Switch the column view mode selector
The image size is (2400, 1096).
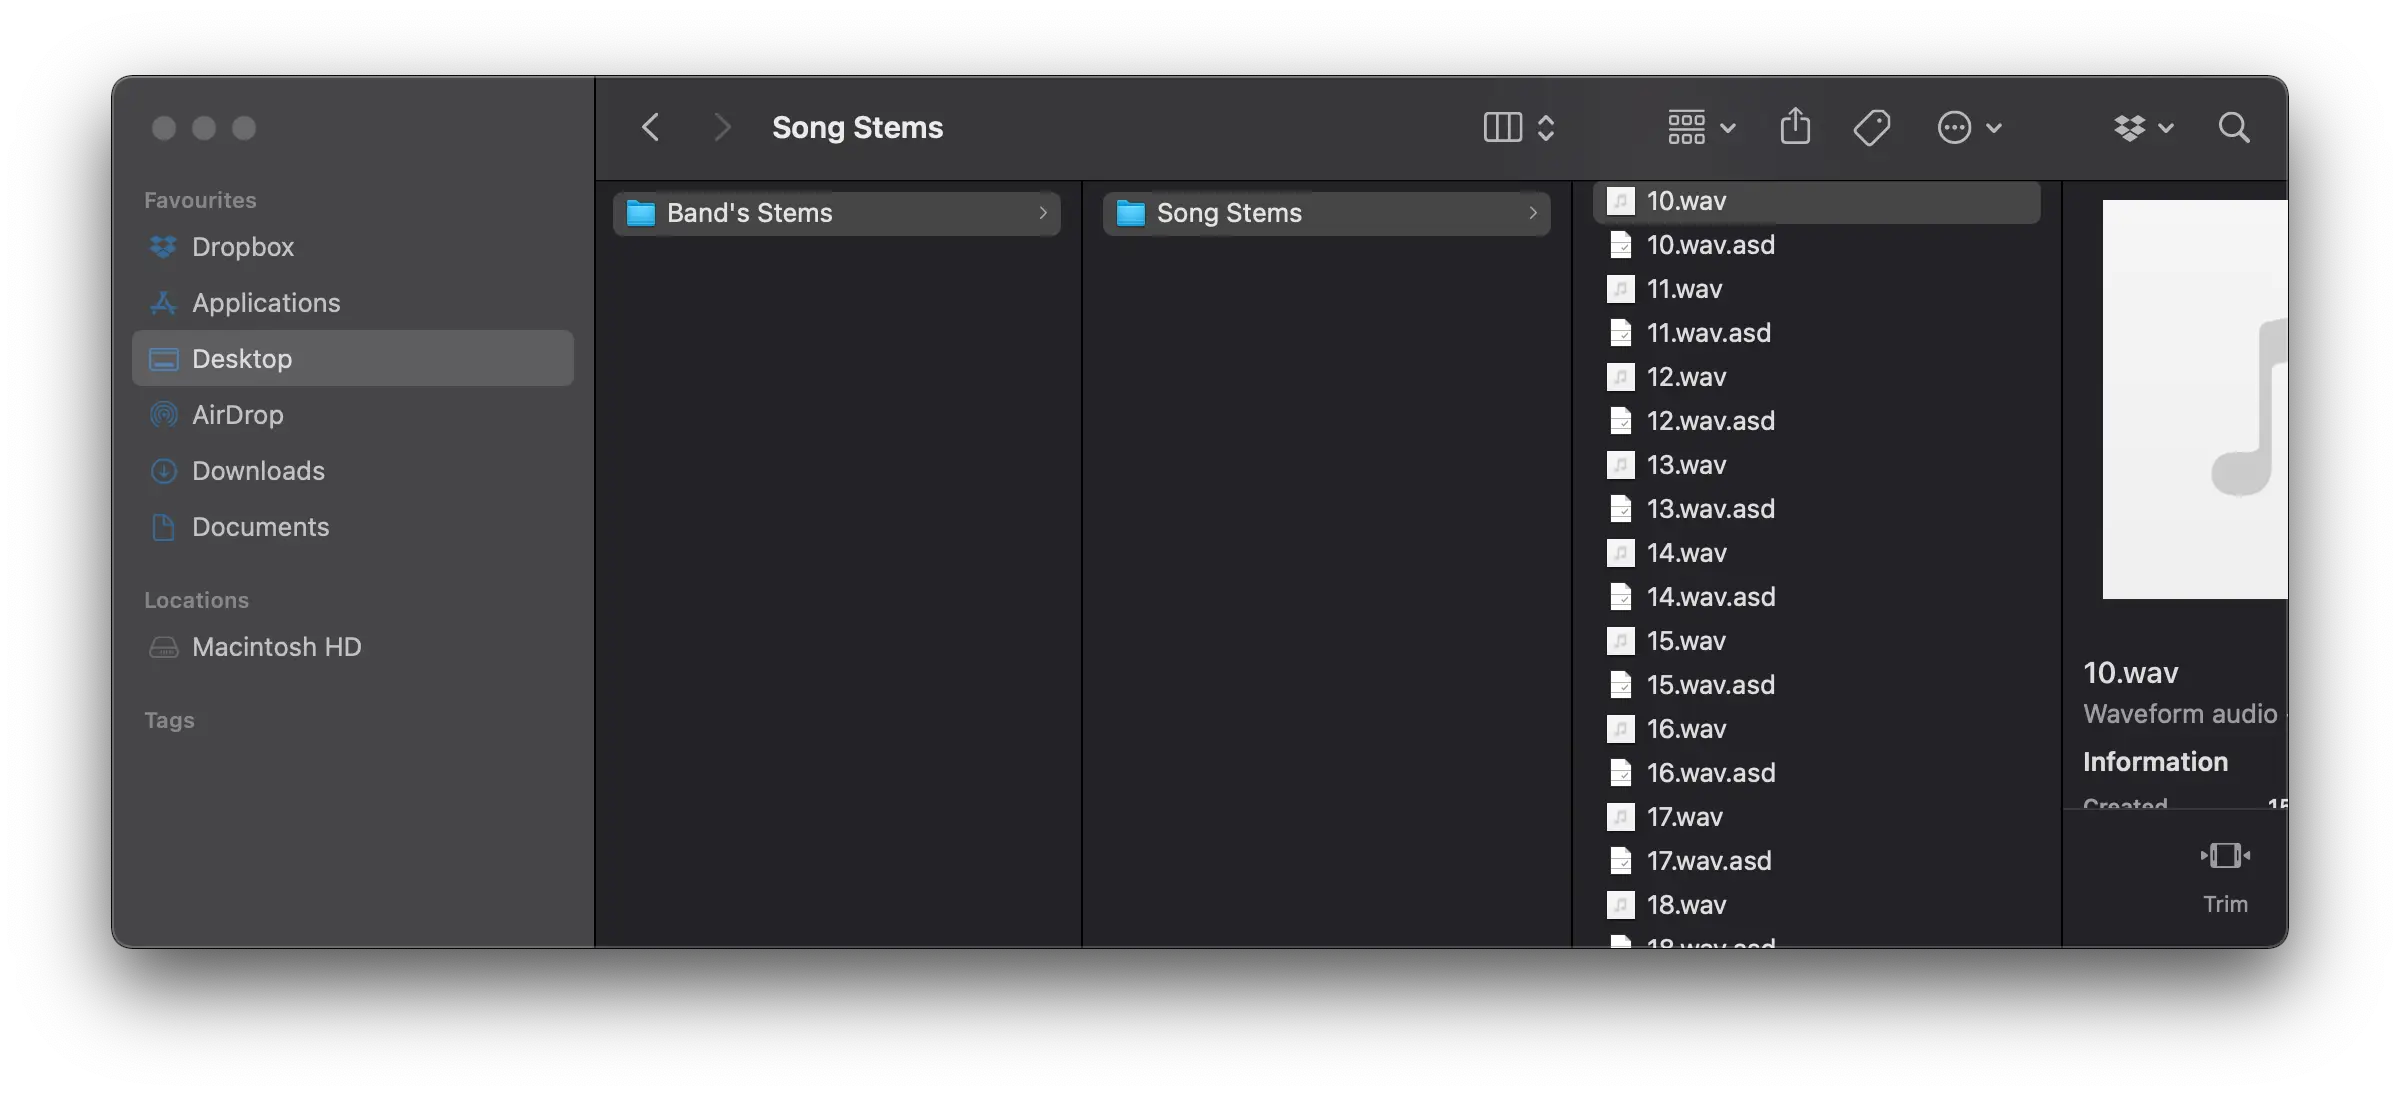coord(1518,128)
